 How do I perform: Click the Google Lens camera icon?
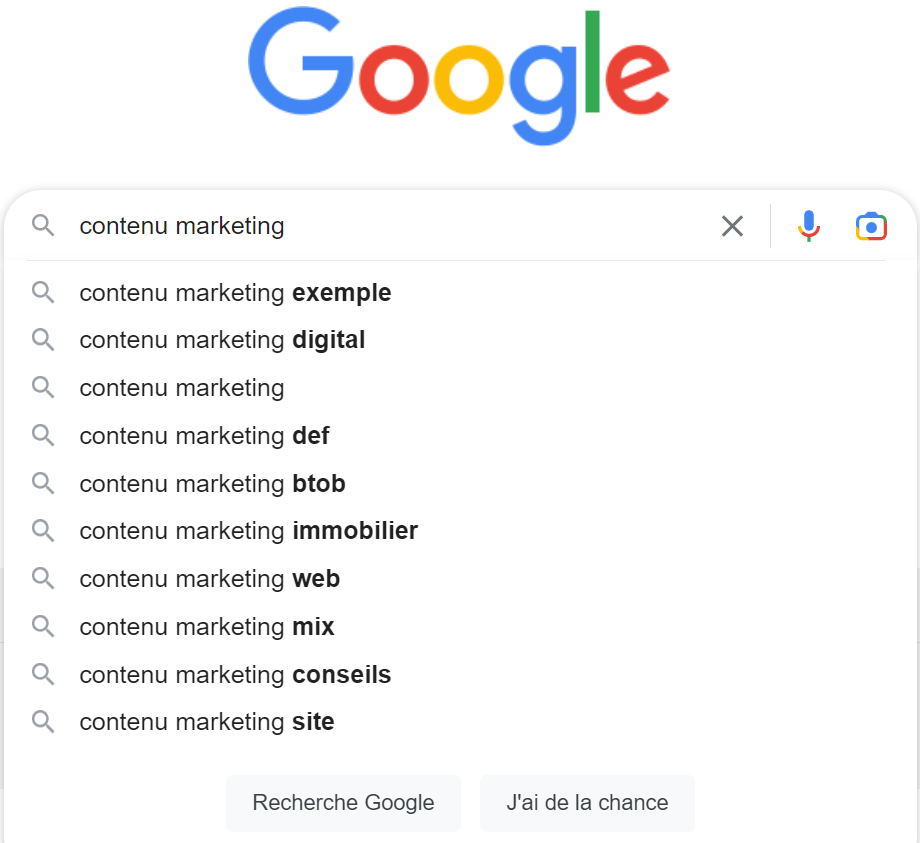[x=871, y=226]
